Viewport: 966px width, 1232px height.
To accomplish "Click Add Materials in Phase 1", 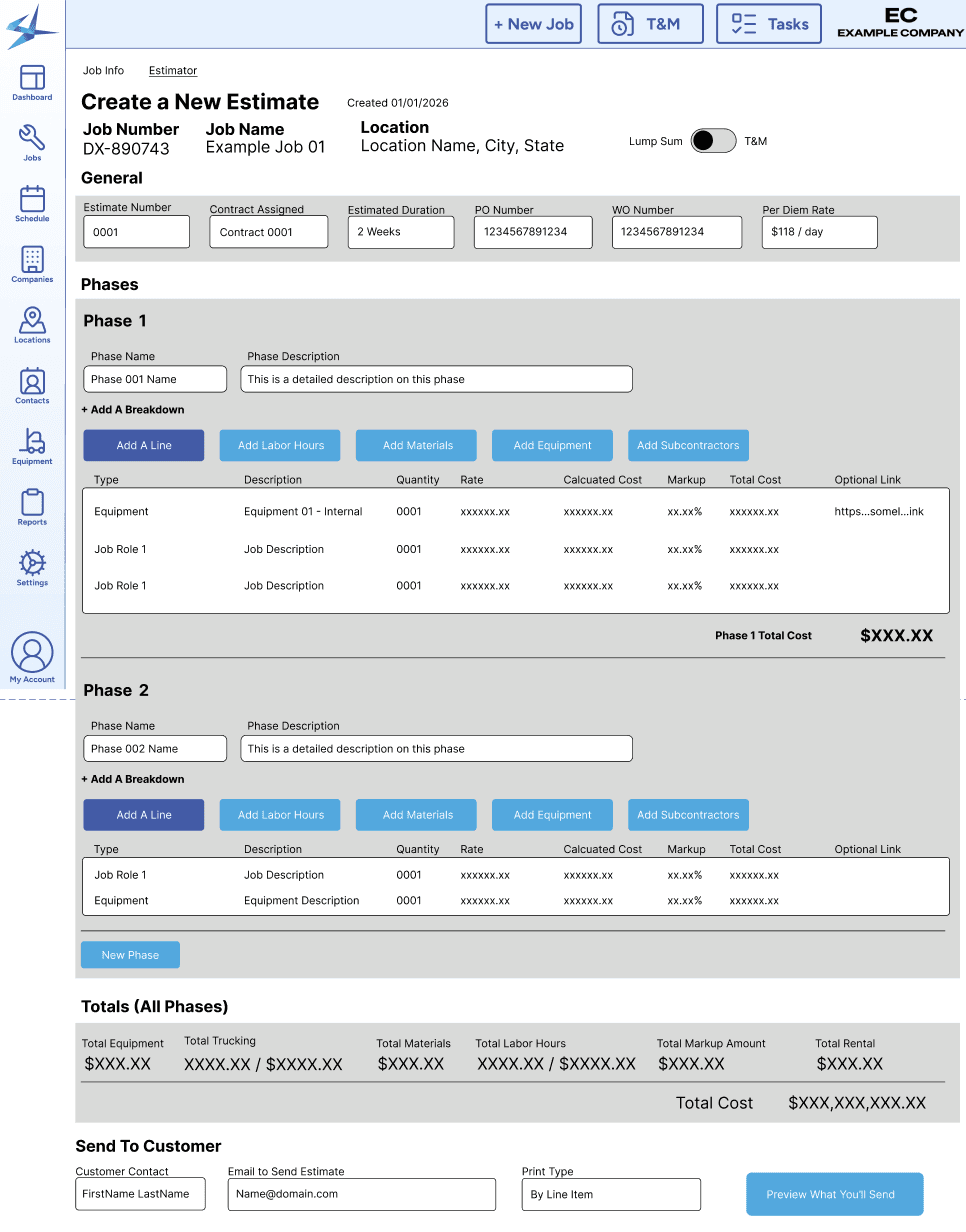I will pyautogui.click(x=416, y=445).
